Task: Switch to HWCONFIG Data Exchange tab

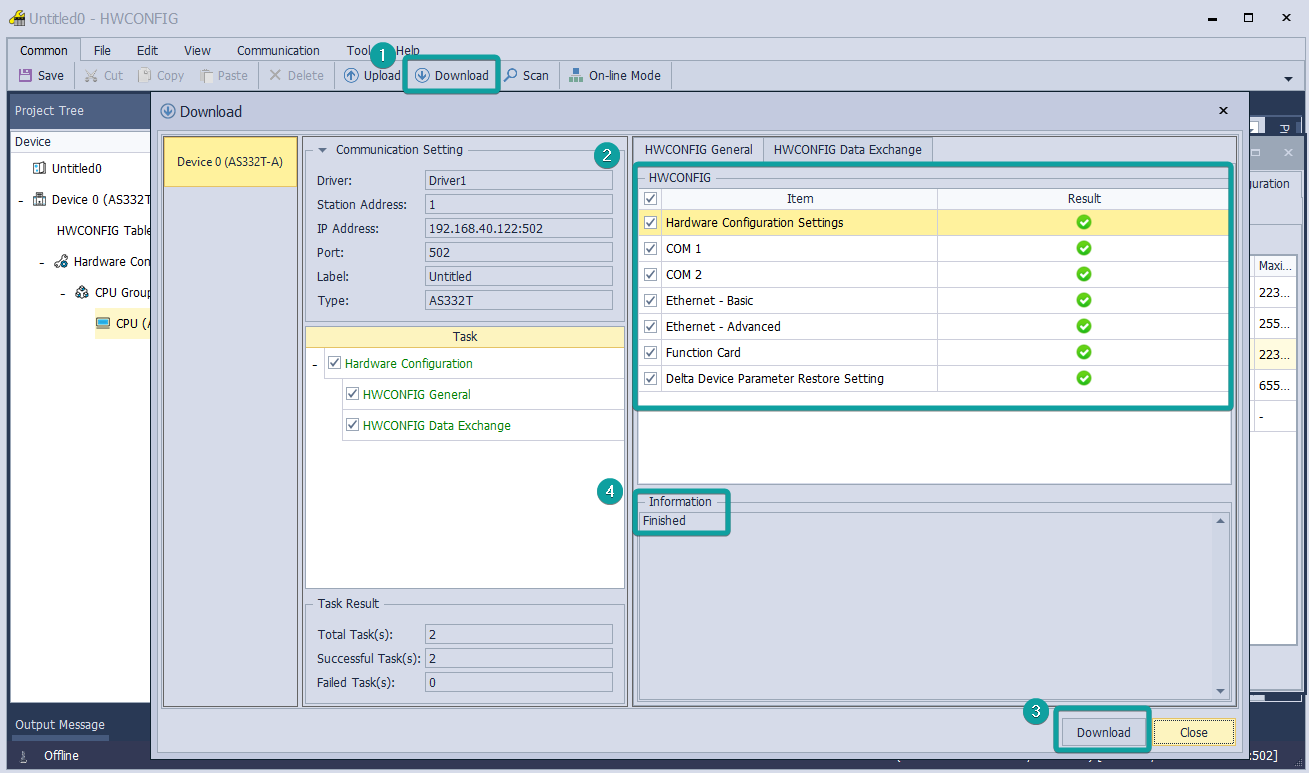Action: (847, 150)
